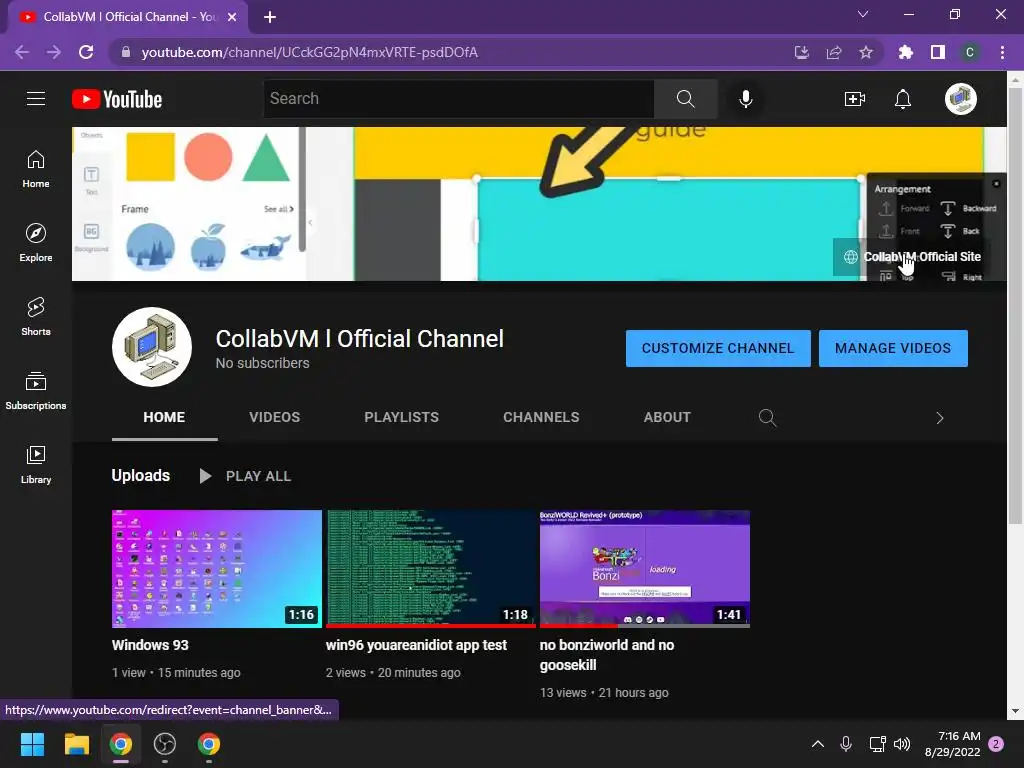Viewport: 1024px width, 768px height.
Task: Click into the YouTube Search field
Action: [458, 99]
